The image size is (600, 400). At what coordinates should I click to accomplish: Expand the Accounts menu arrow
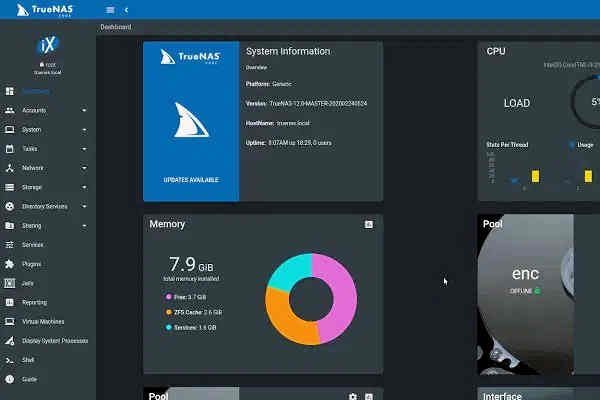tap(84, 110)
